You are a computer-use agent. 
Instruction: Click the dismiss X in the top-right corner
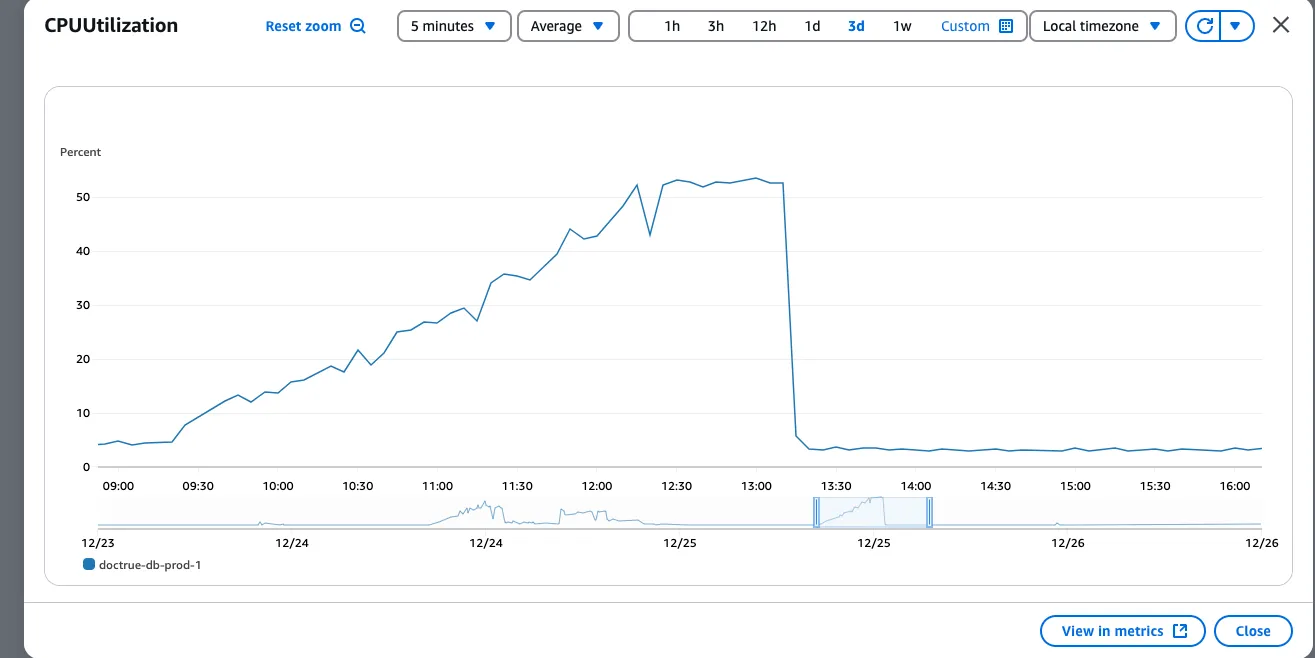(1280, 25)
